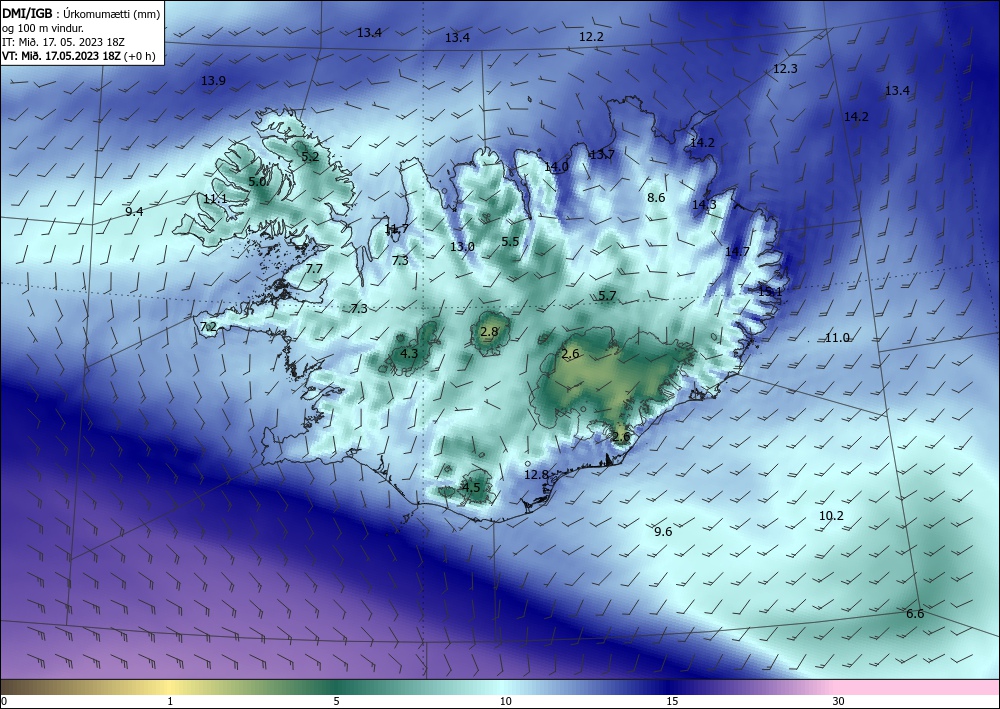Click the color scale label 5
1000x709 pixels.
pos(336,702)
